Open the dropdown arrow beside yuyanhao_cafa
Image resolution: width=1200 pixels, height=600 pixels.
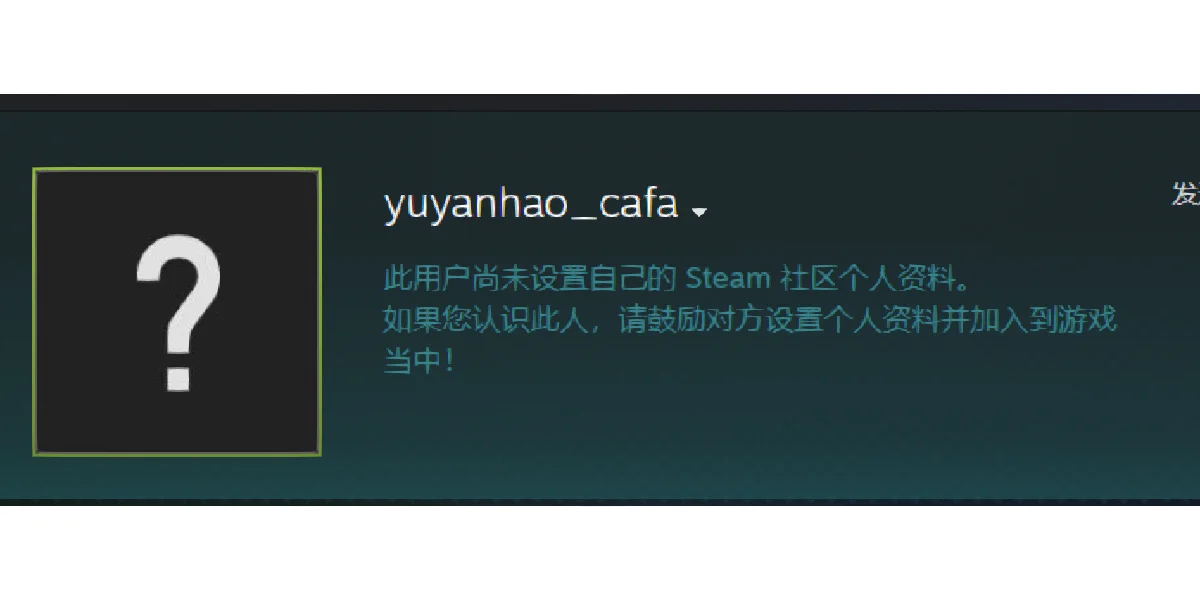click(x=699, y=212)
